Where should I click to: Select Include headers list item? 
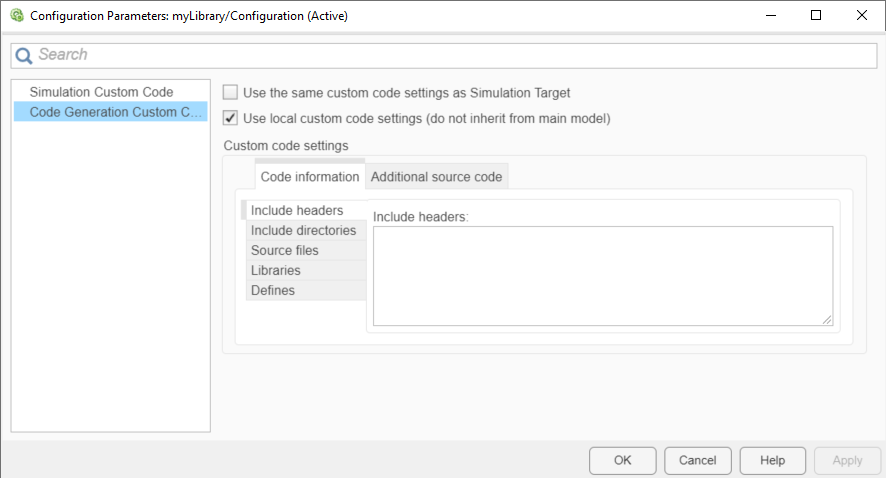297,210
